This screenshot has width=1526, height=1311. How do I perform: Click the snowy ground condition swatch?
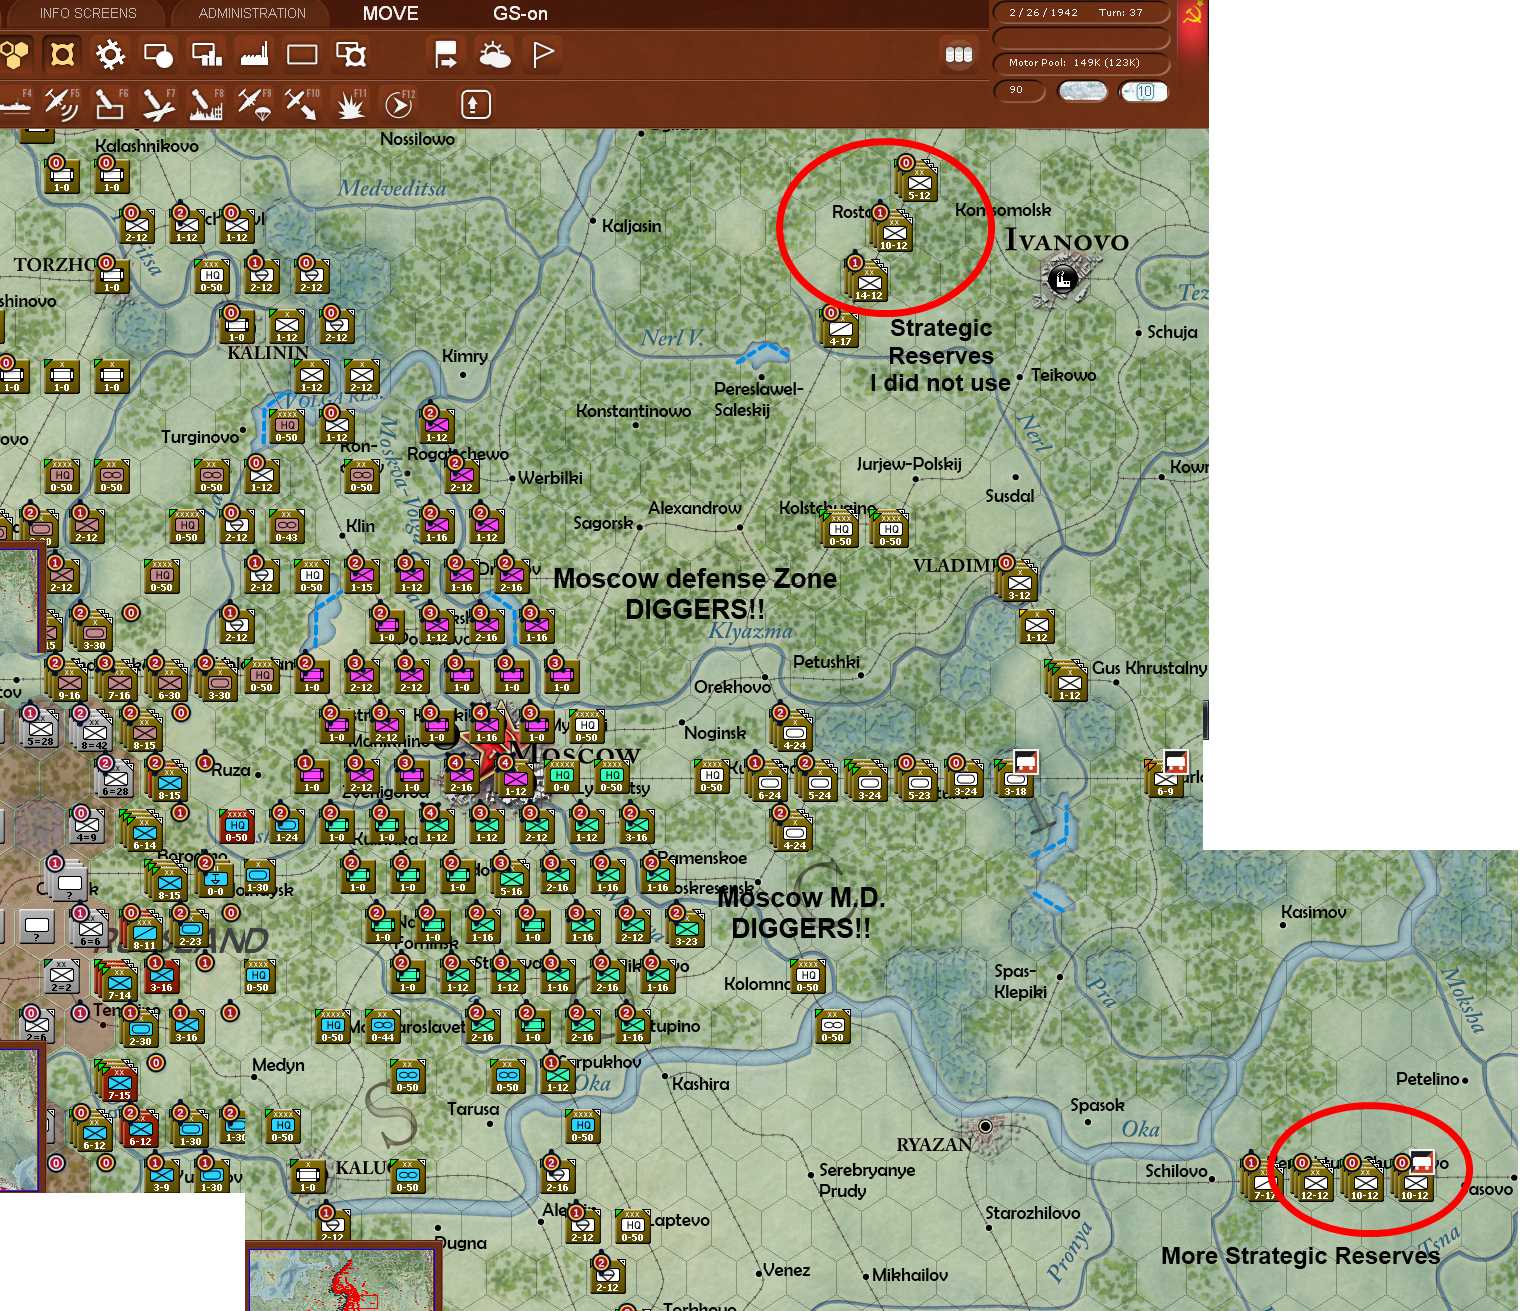click(x=1083, y=91)
